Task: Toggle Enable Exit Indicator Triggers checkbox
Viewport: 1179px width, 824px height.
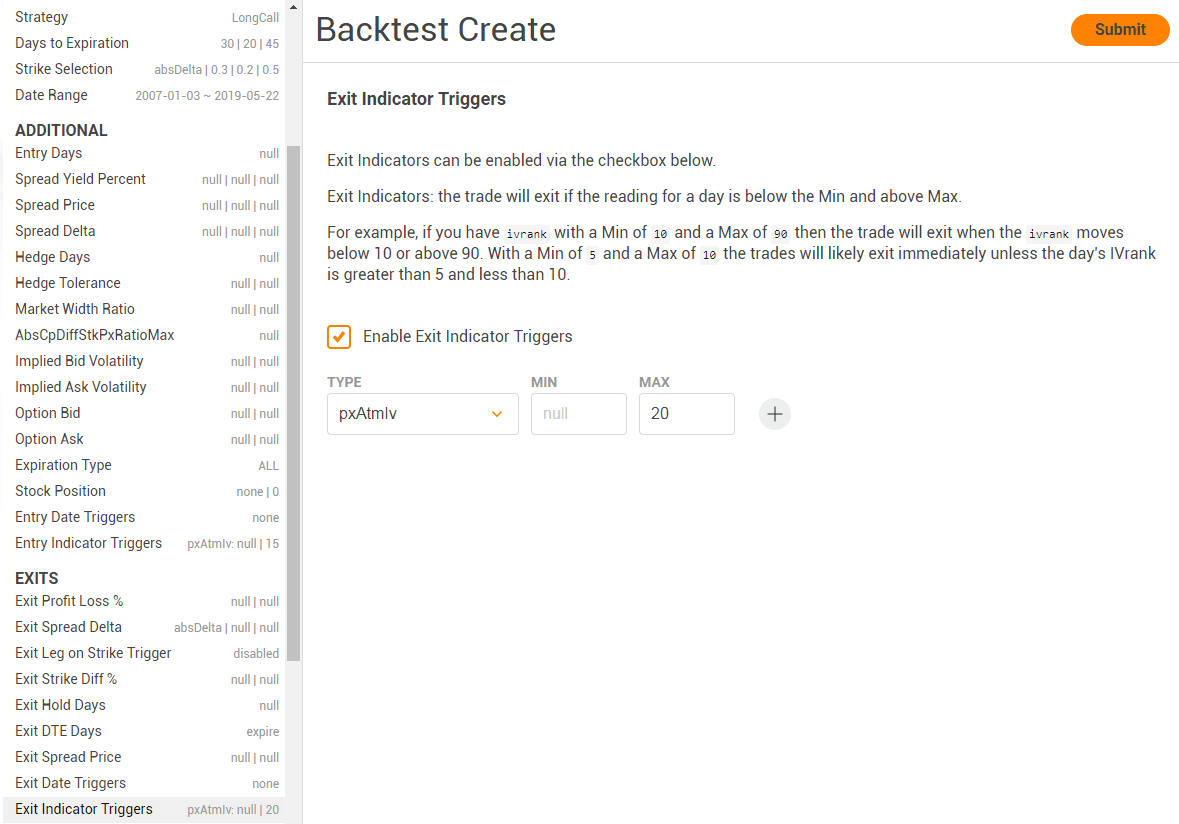Action: tap(339, 336)
